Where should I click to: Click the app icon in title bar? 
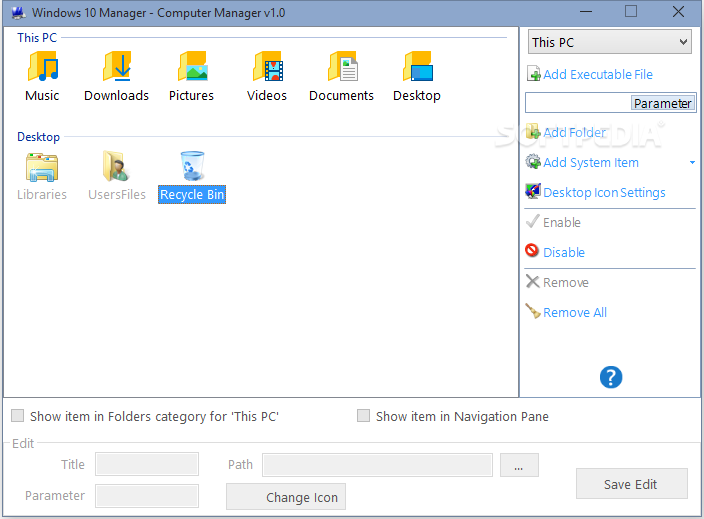18,13
